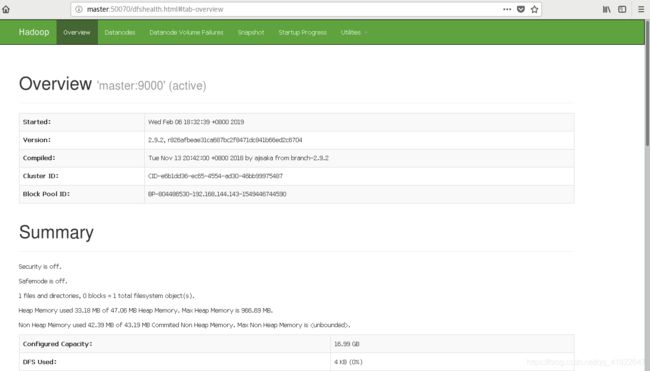The width and height of the screenshot is (650, 371).
Task: Click the DFS Used value 4 KB (0%)
Action: point(348,362)
